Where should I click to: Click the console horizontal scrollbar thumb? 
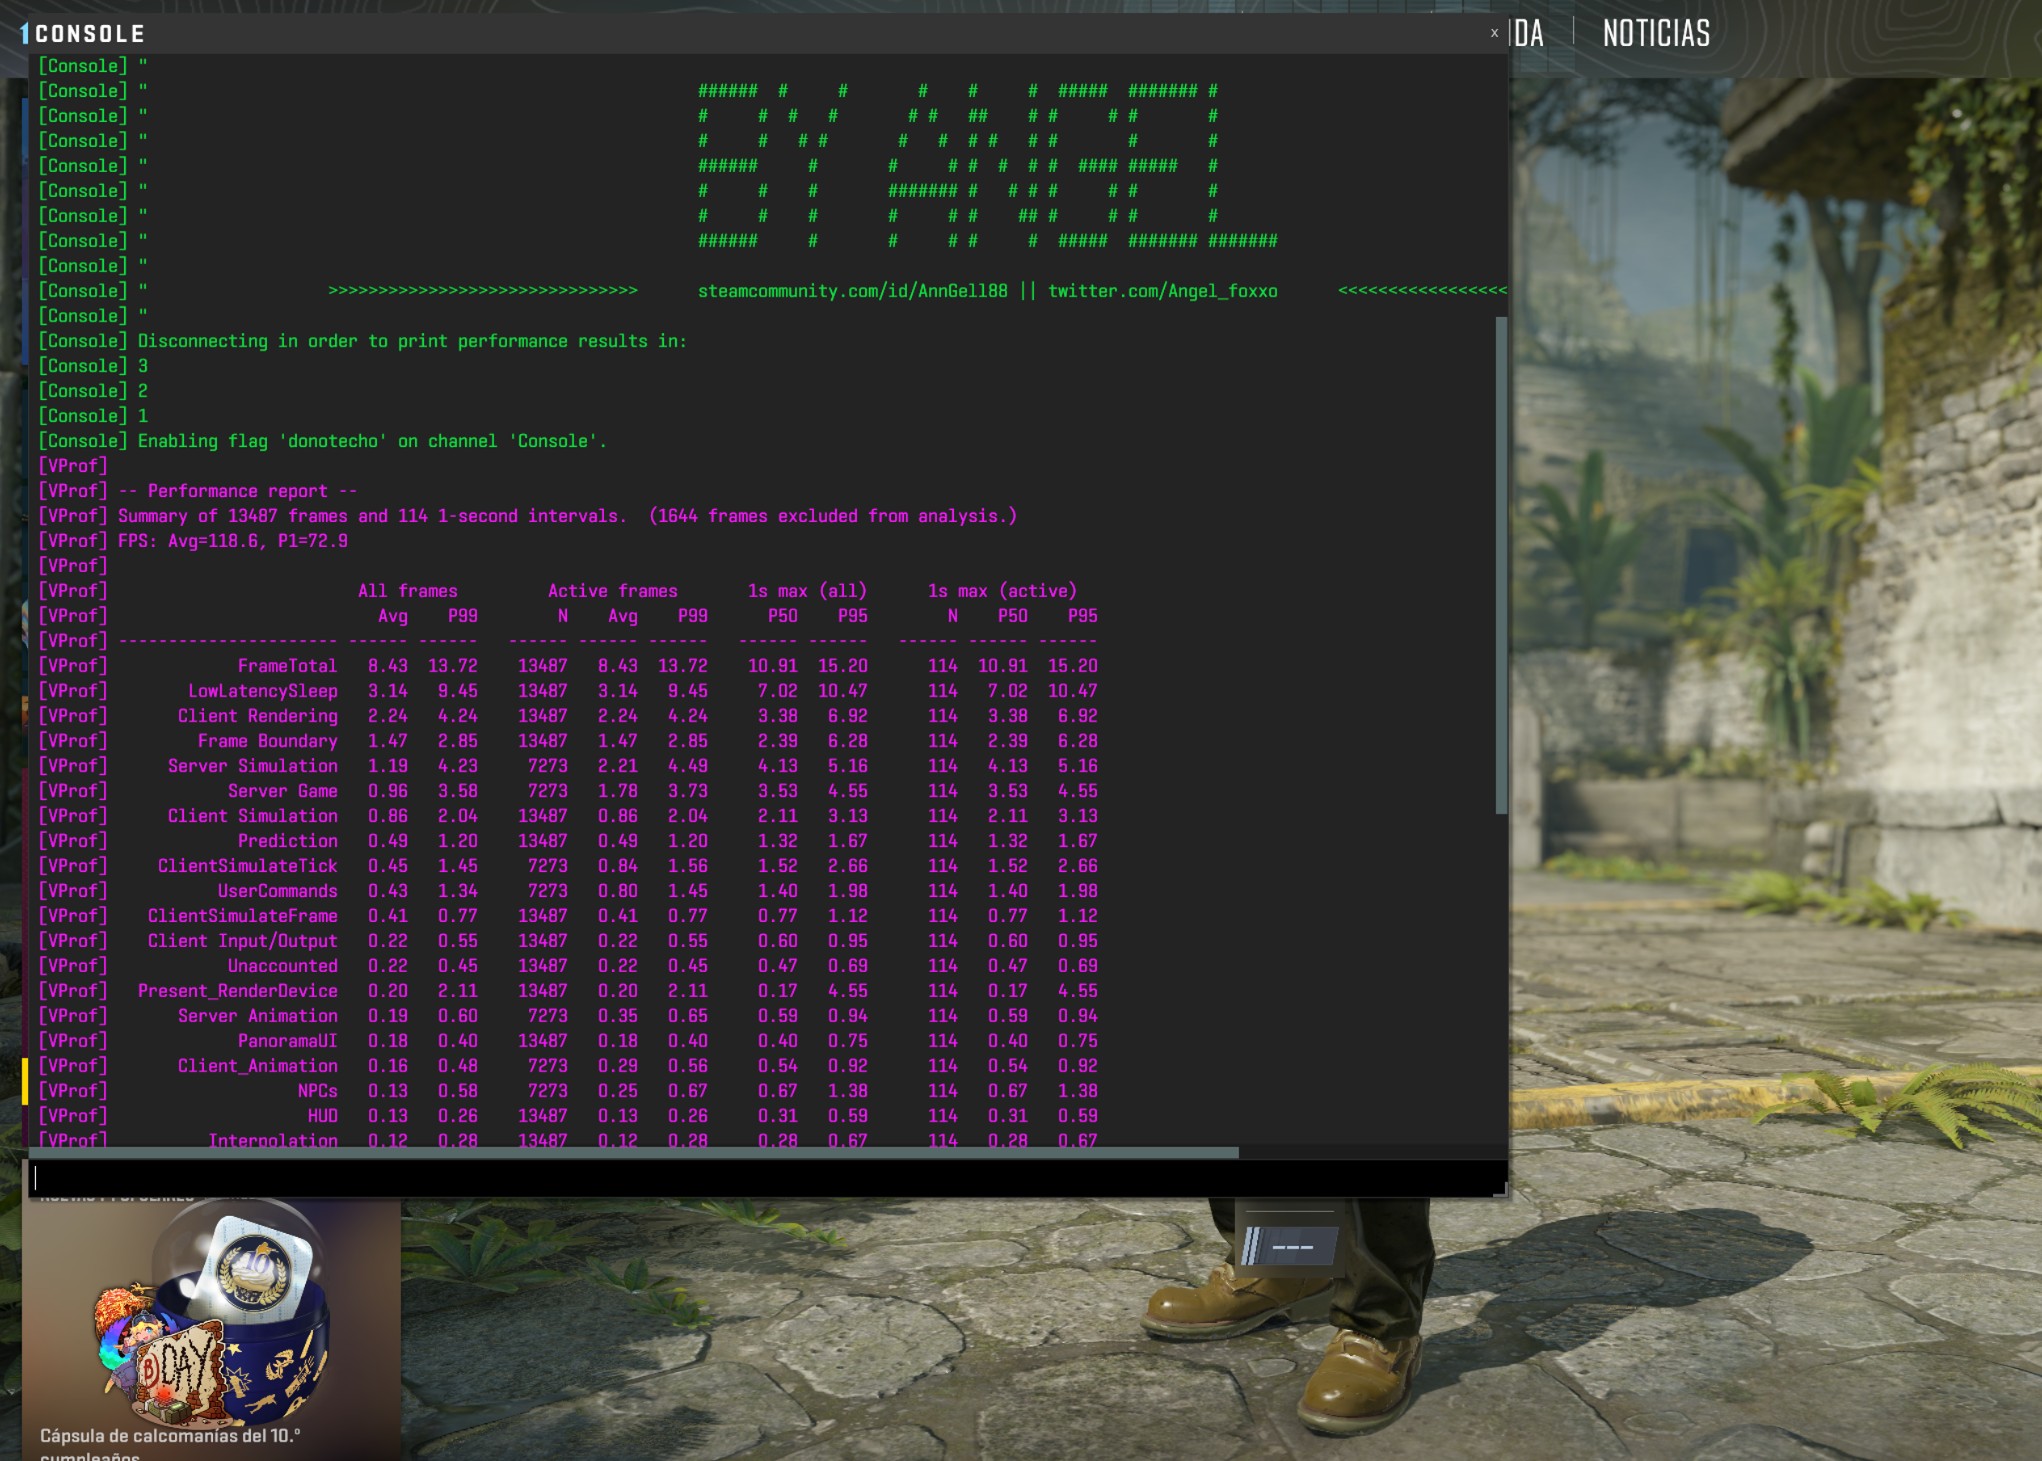pyautogui.click(x=636, y=1153)
